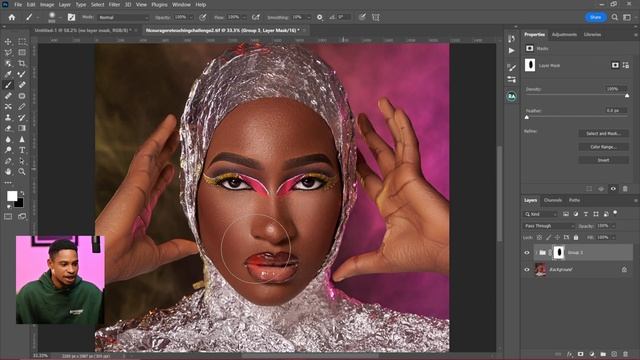The image size is (640, 360).
Task: Click the Color Range button
Action: (603, 147)
